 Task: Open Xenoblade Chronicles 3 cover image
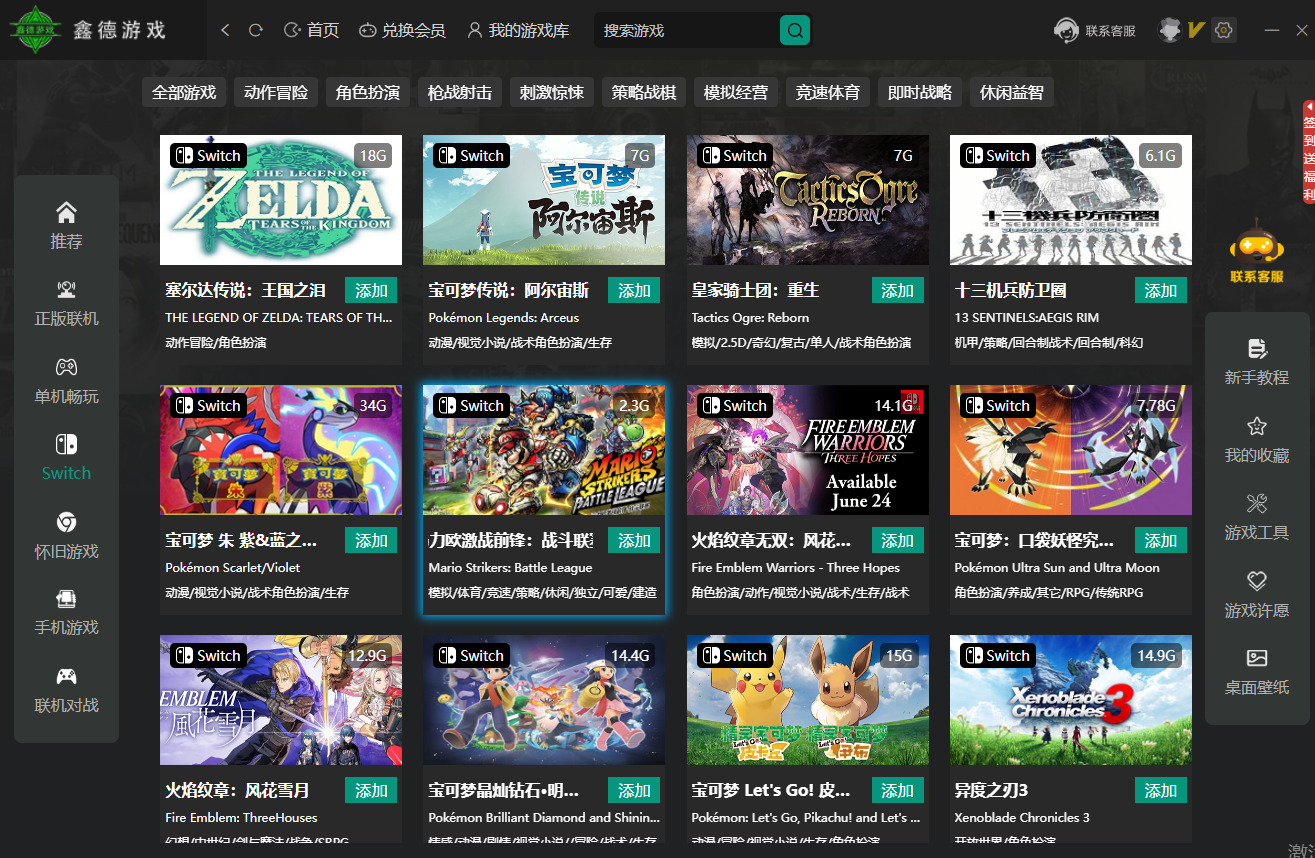click(x=1071, y=700)
